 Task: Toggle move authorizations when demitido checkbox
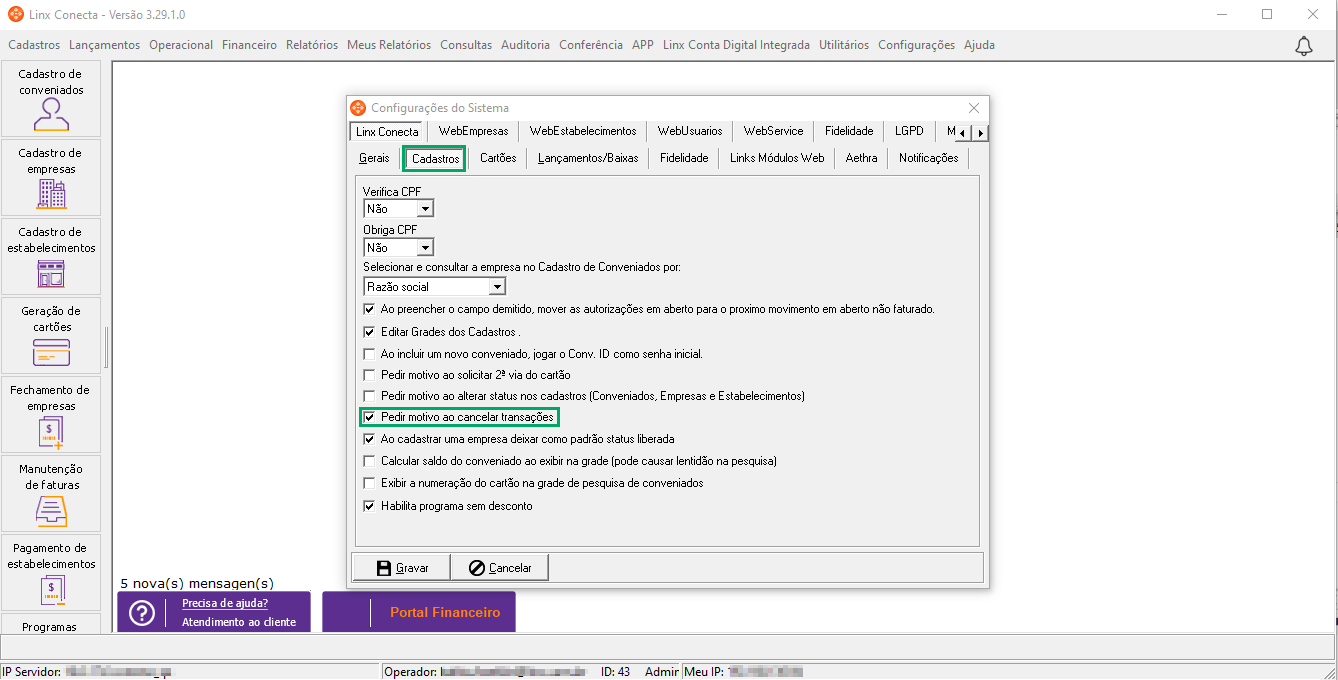(370, 310)
